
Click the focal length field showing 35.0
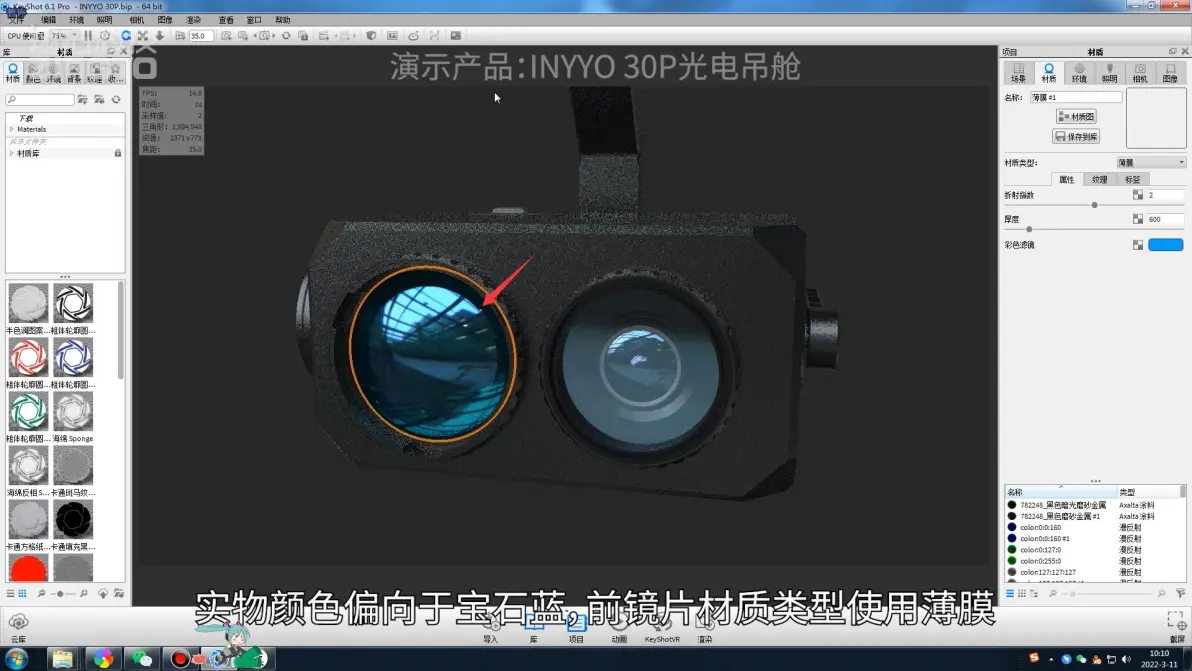(201, 36)
